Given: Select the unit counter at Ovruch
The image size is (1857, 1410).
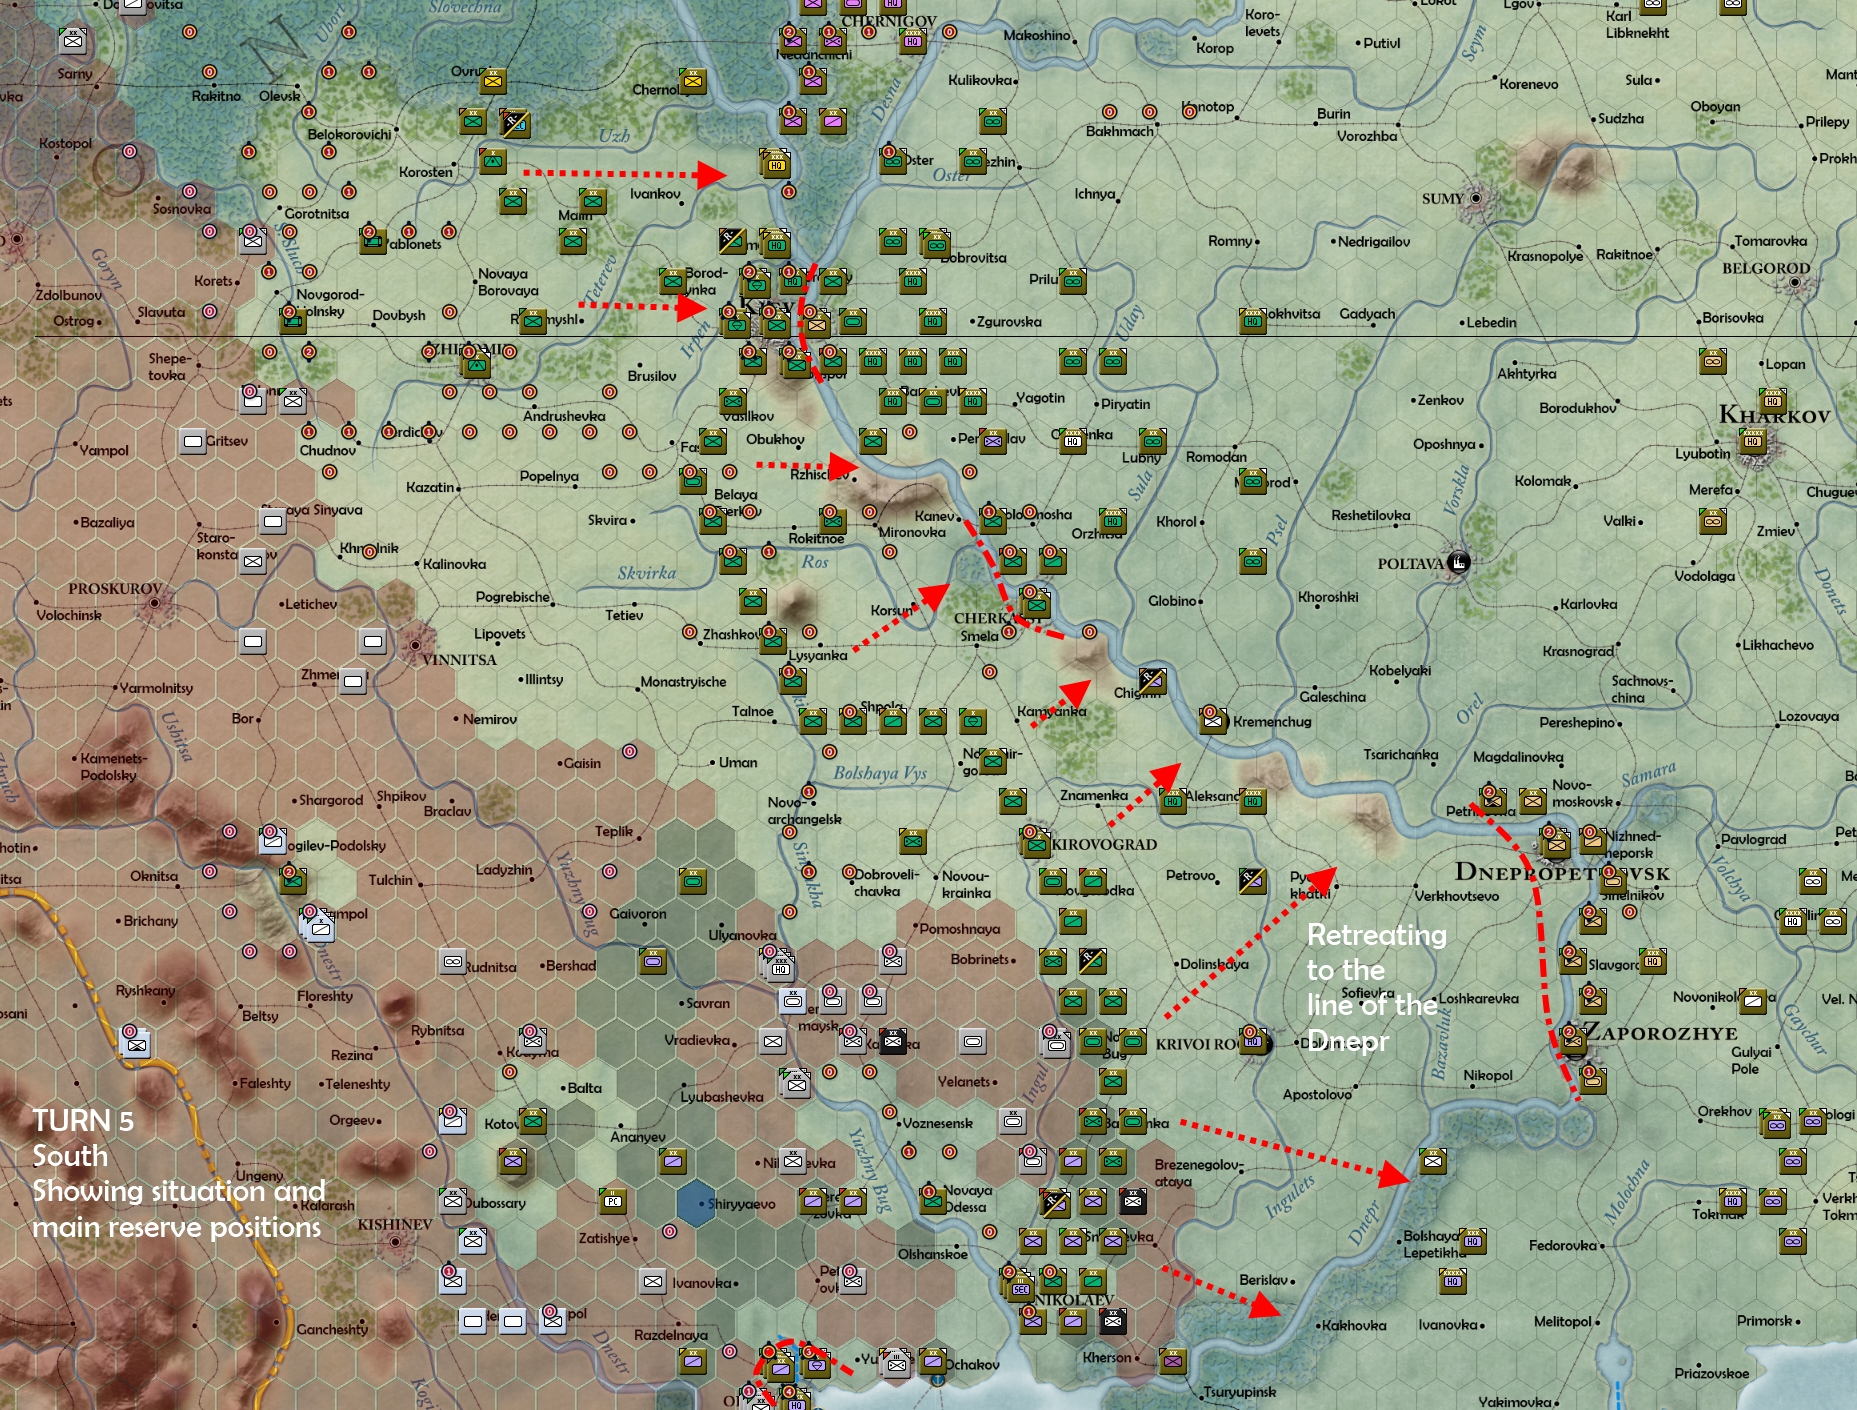Looking at the screenshot, I should [x=492, y=80].
